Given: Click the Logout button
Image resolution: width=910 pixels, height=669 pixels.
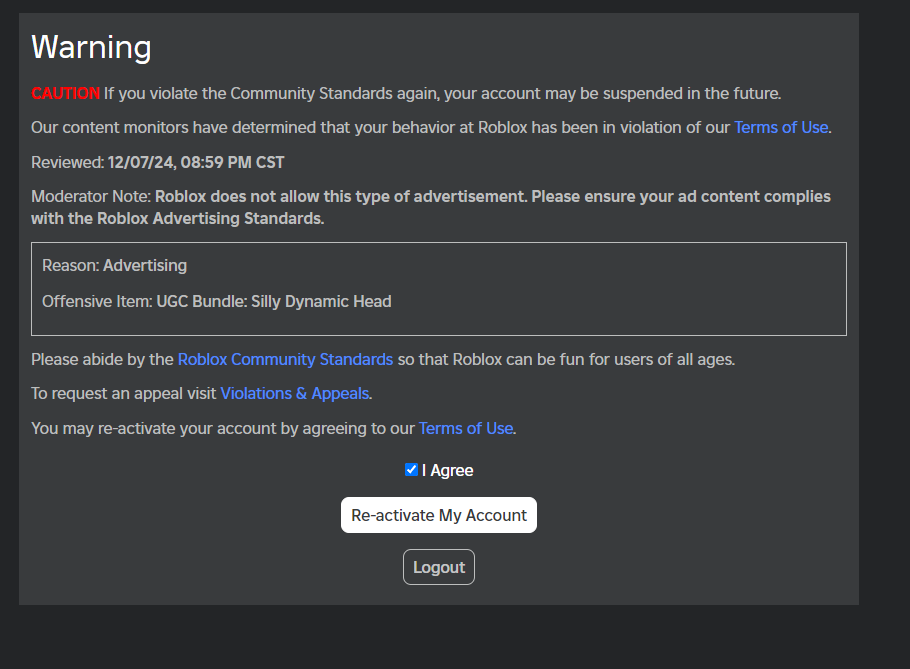Looking at the screenshot, I should pos(439,567).
